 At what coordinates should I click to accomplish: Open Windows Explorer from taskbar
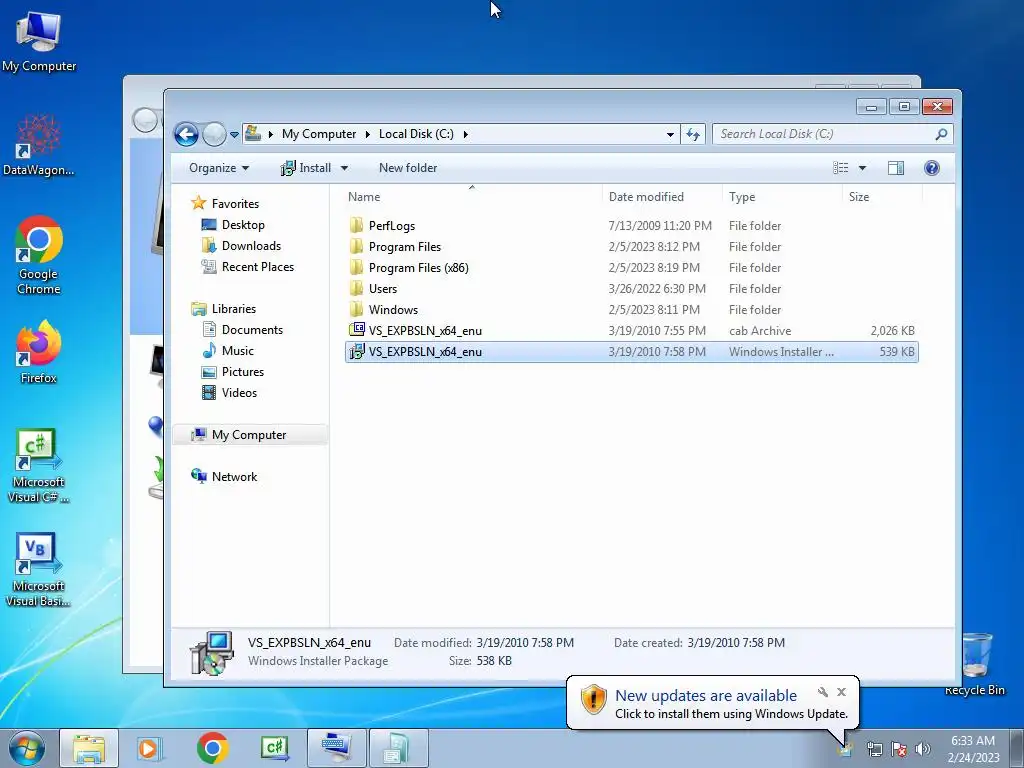pyautogui.click(x=89, y=748)
